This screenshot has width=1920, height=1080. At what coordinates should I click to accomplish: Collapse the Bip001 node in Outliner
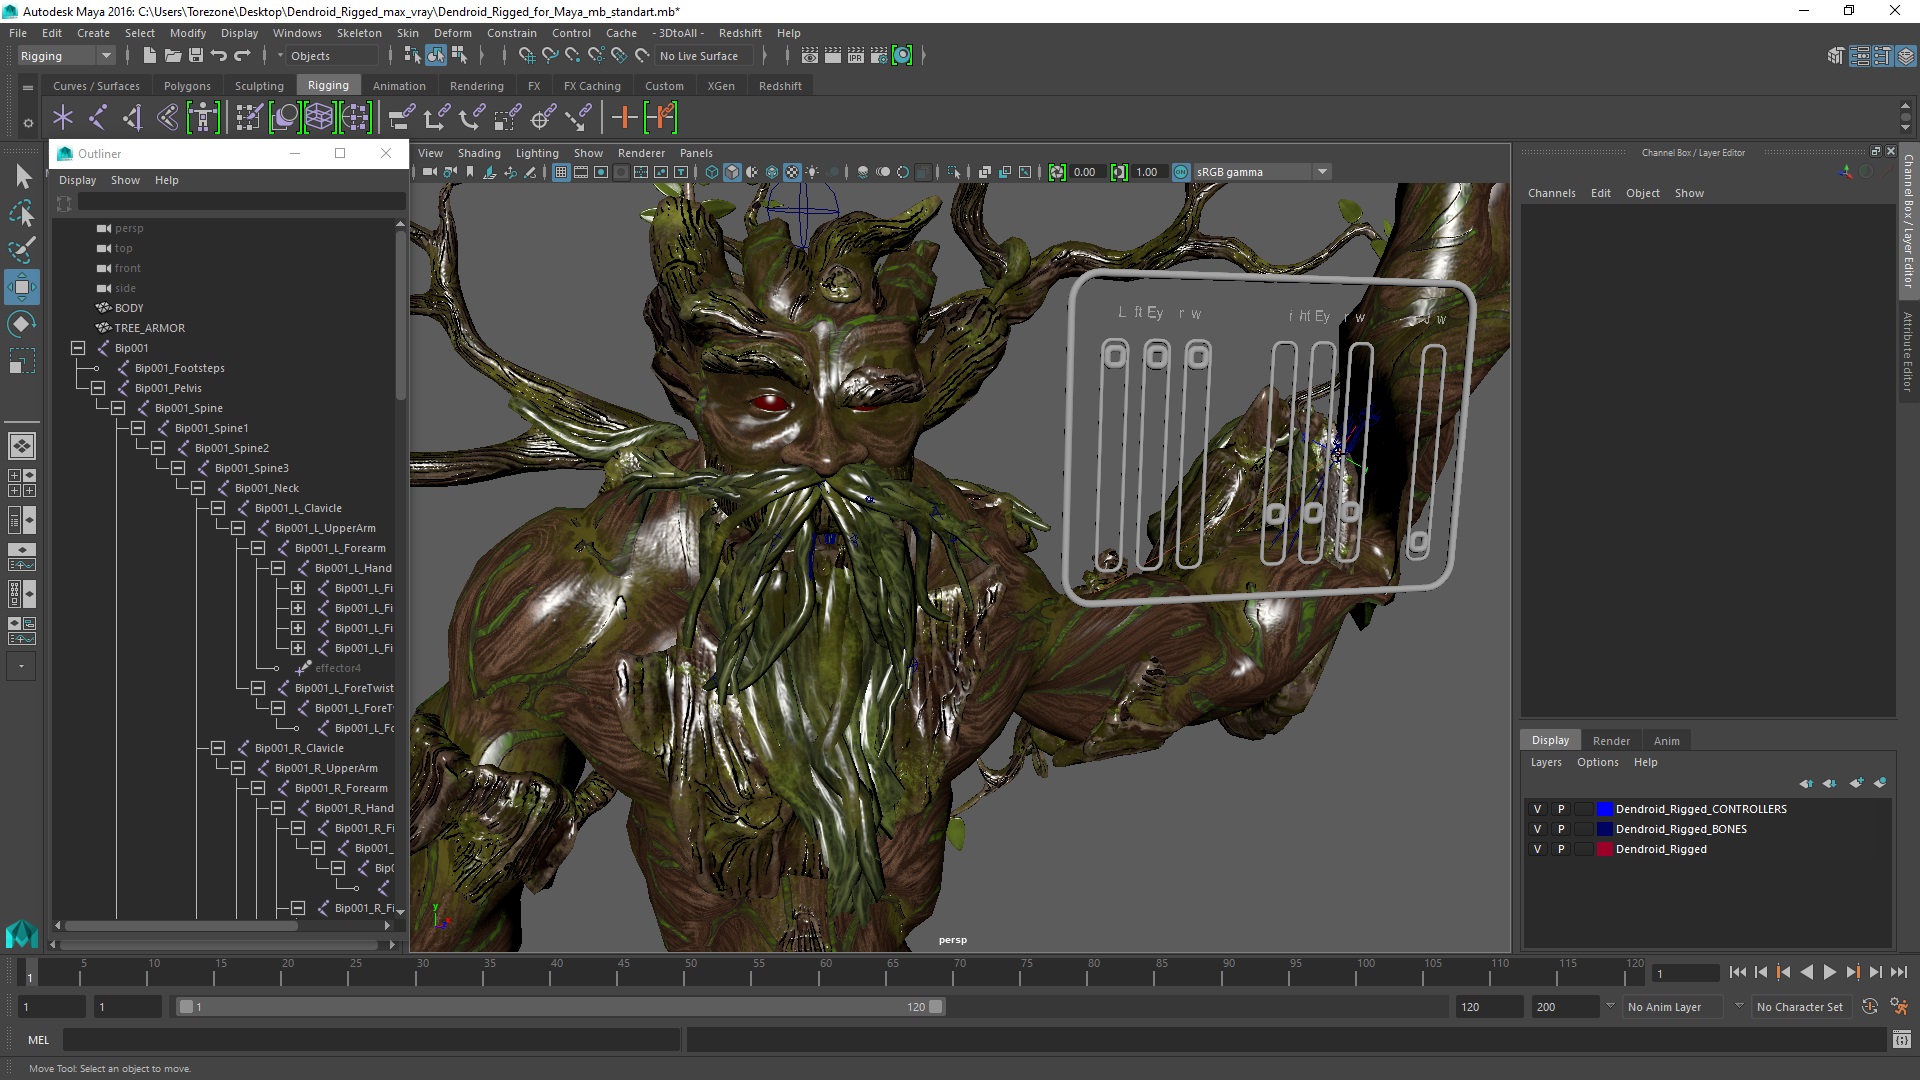click(78, 348)
